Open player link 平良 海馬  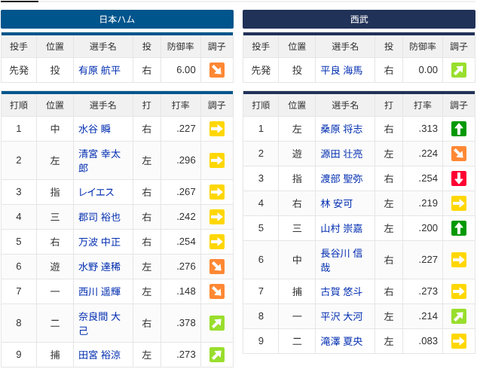341,70
